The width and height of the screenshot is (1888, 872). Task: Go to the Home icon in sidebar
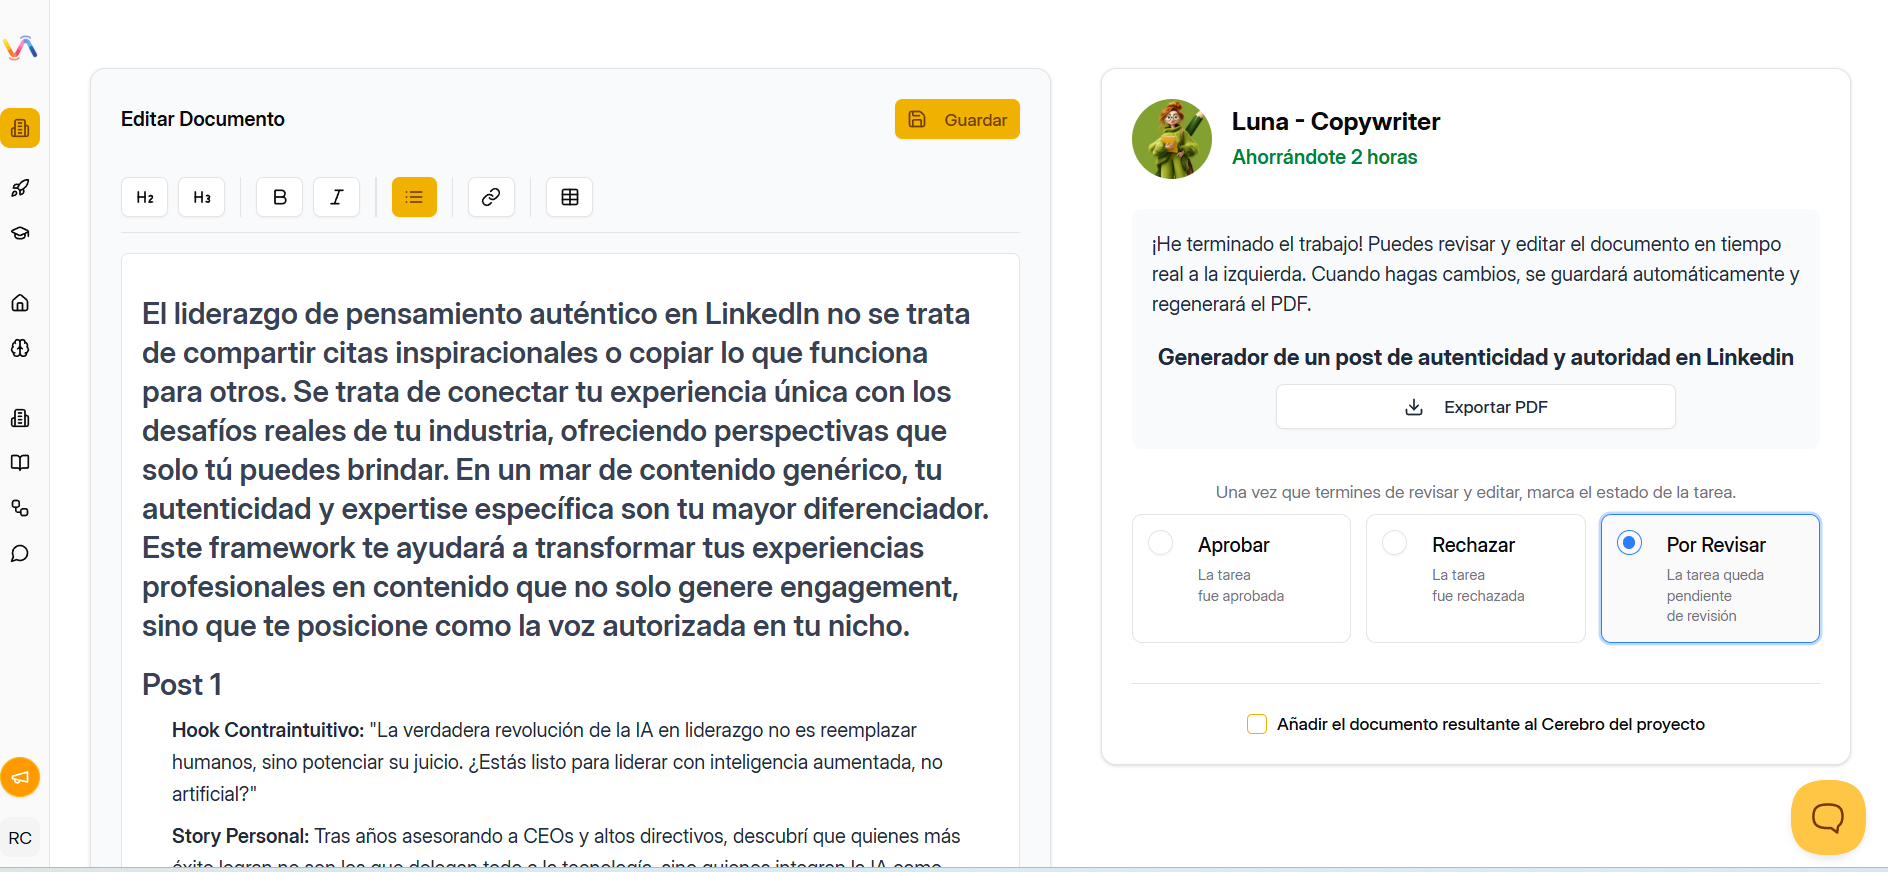coord(20,303)
